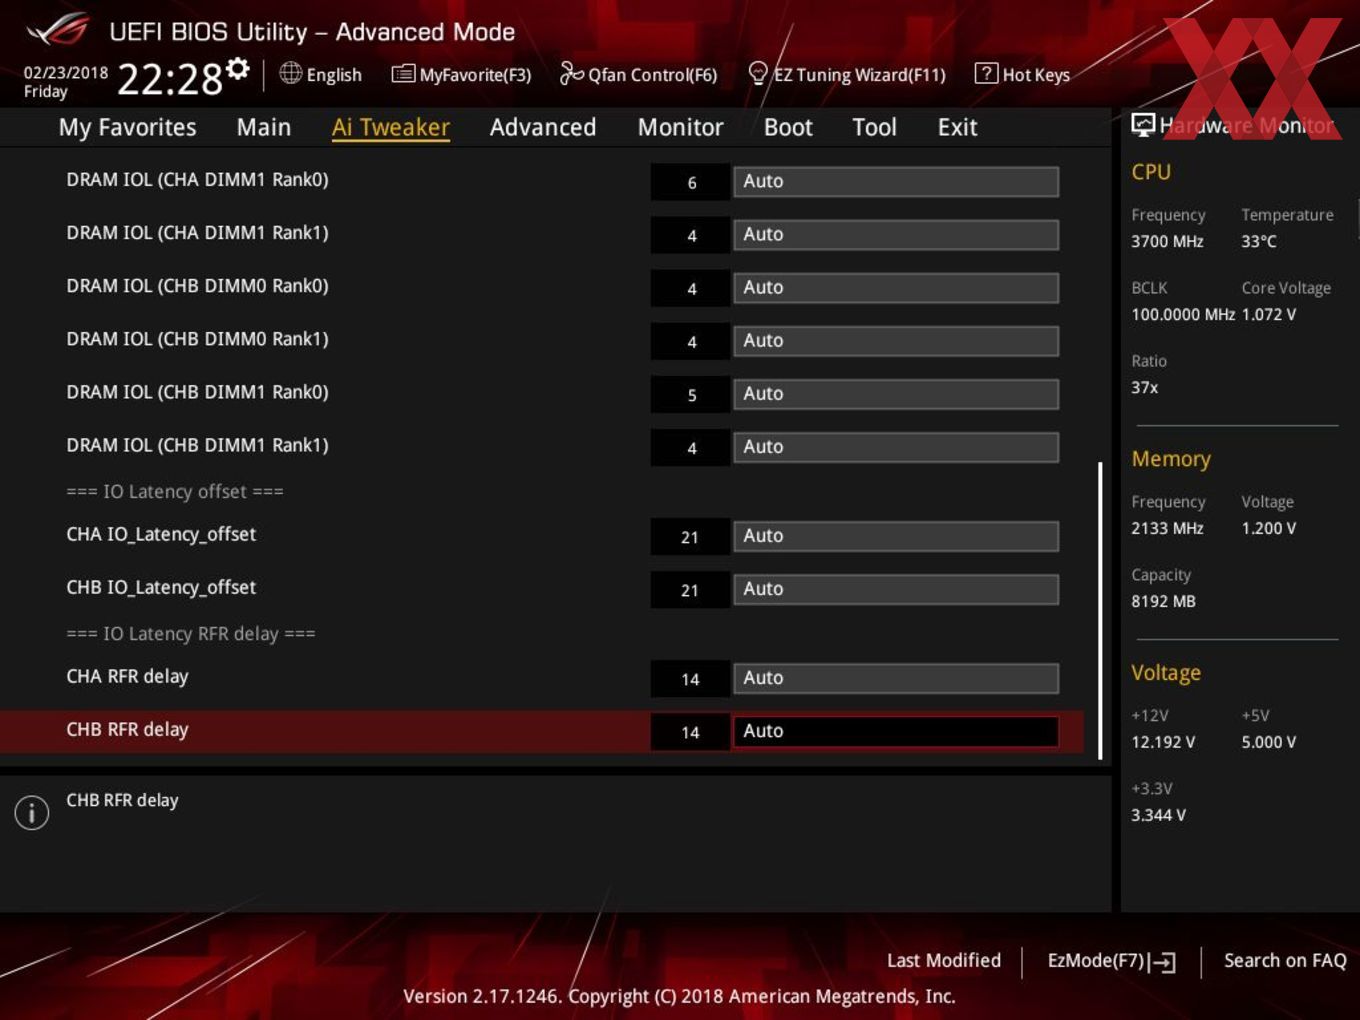Open CHB DIMM0 Rank0 IOL Auto field
The image size is (1360, 1020).
[x=896, y=287]
